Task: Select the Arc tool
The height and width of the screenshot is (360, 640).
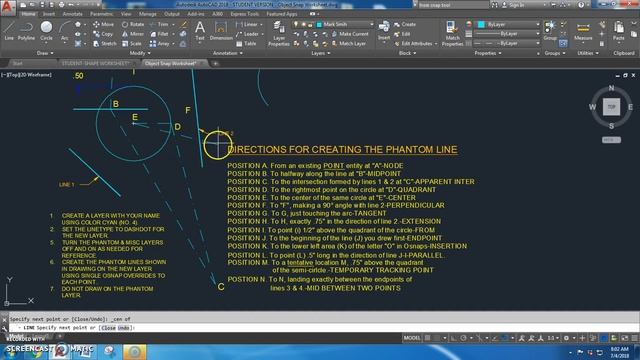Action: click(64, 31)
